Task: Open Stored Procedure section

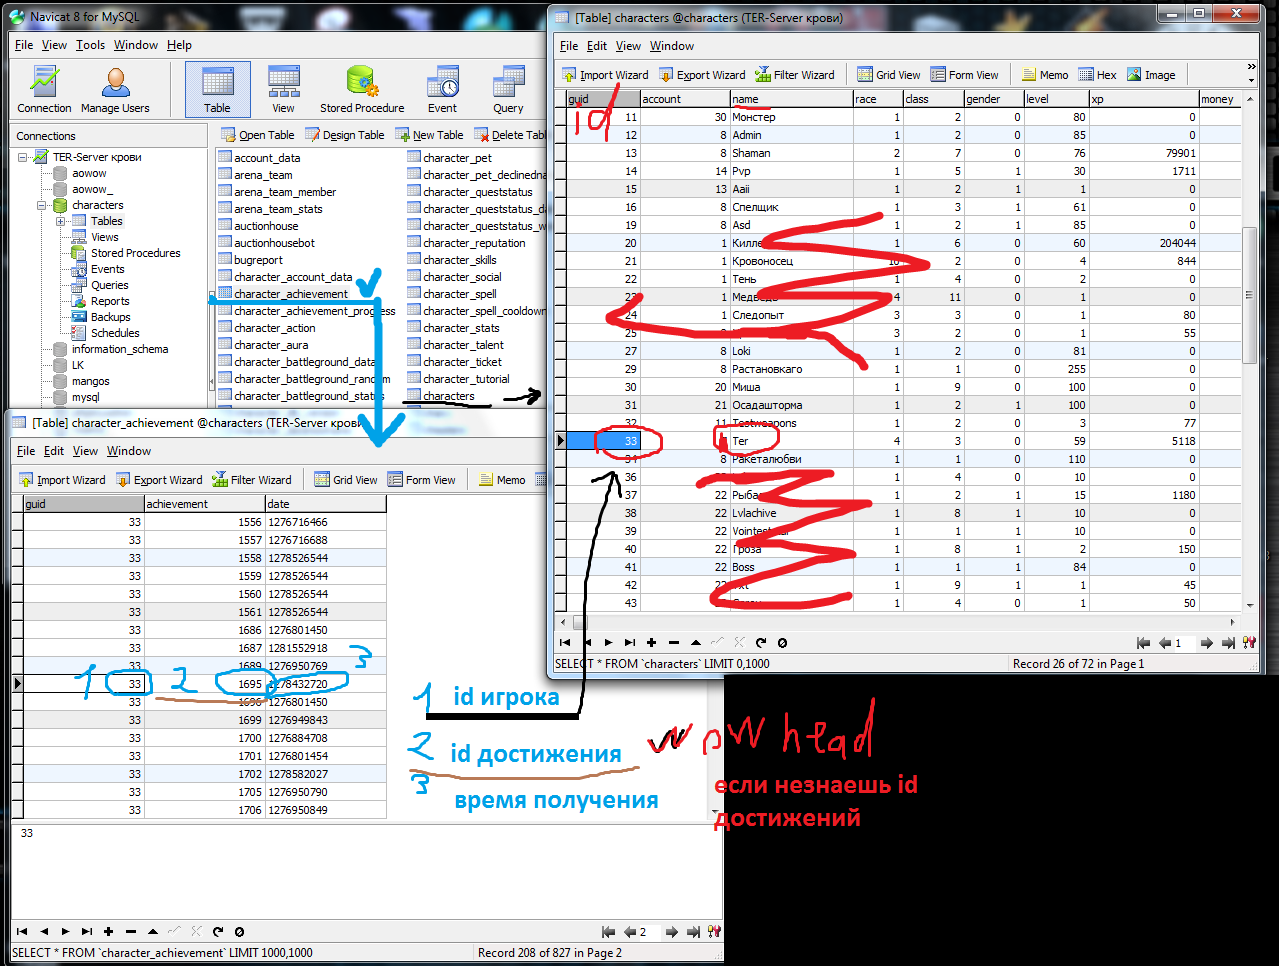Action: (x=362, y=90)
